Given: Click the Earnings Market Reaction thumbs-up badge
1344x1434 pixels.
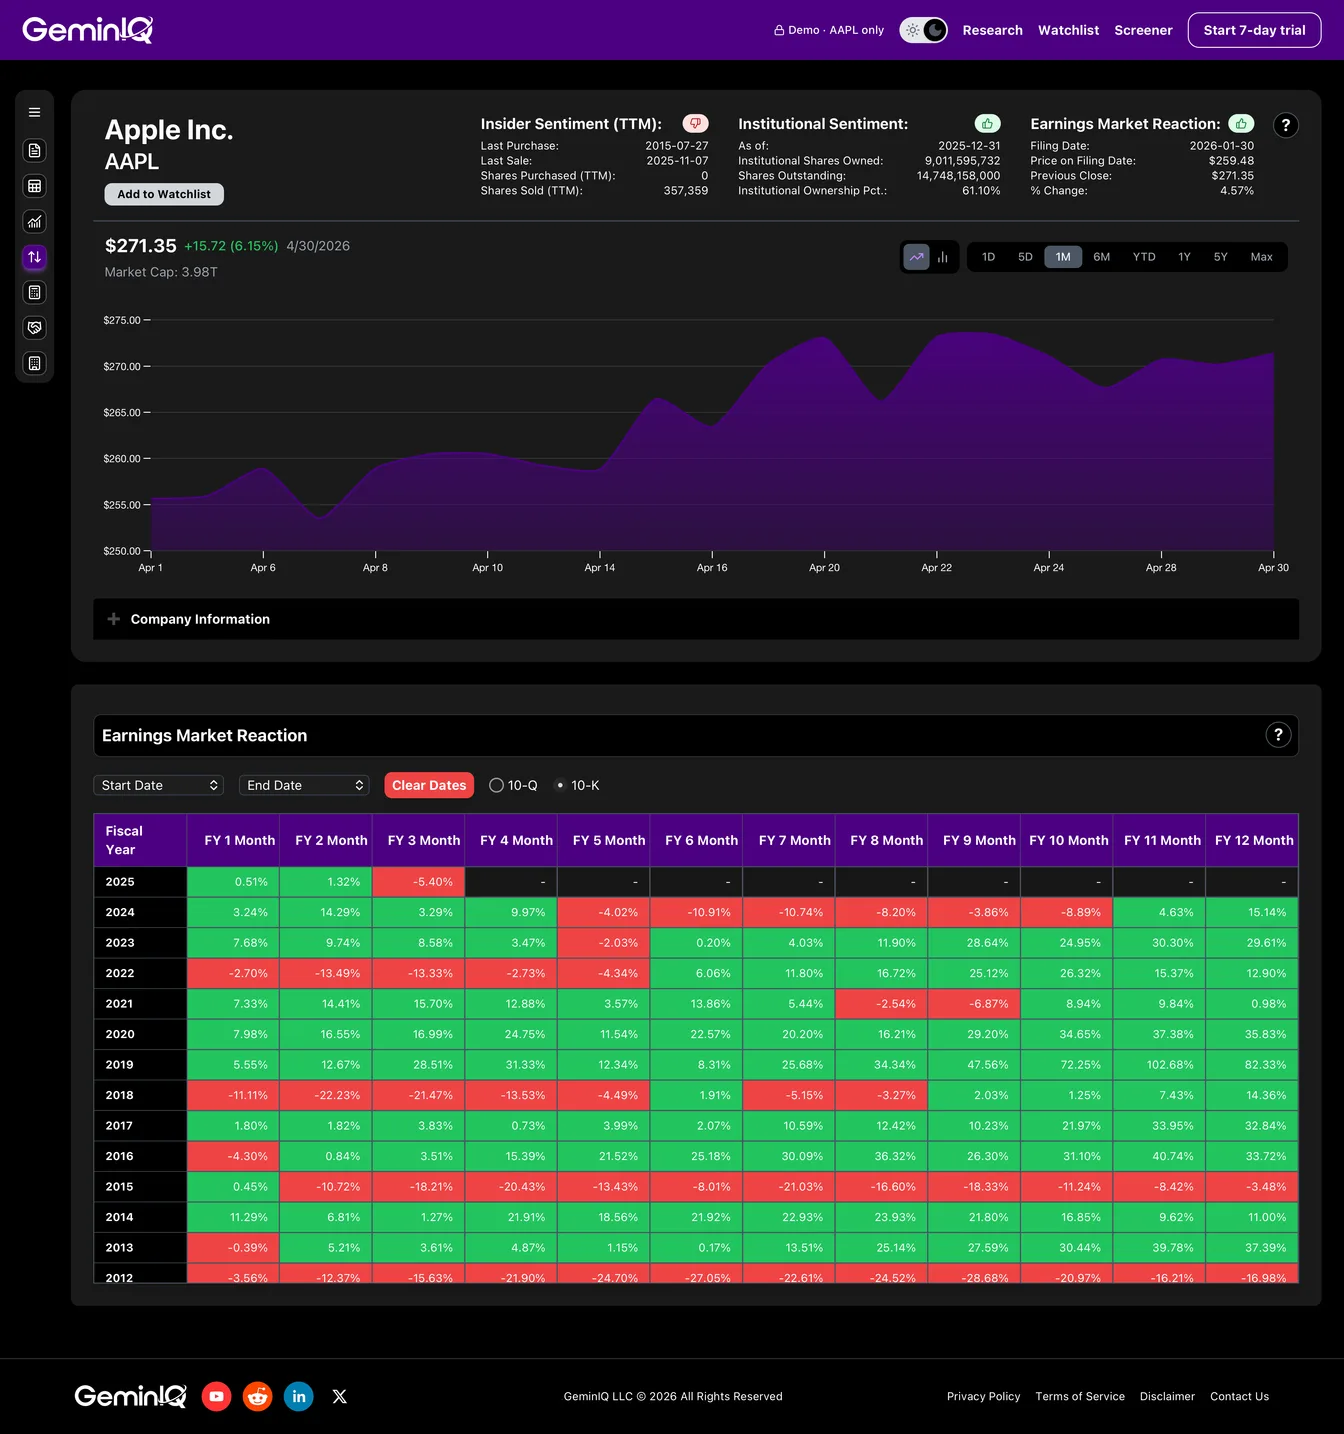Looking at the screenshot, I should (1241, 123).
